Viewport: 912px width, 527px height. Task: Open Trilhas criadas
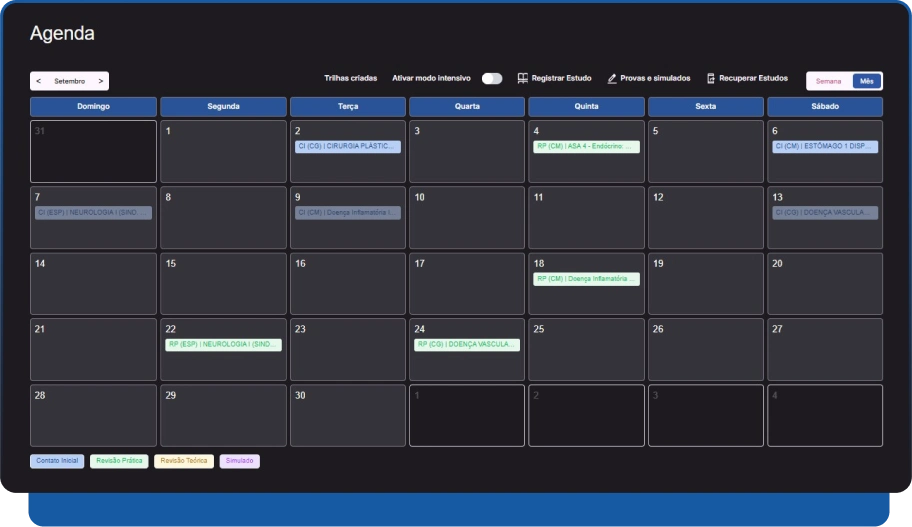click(350, 78)
